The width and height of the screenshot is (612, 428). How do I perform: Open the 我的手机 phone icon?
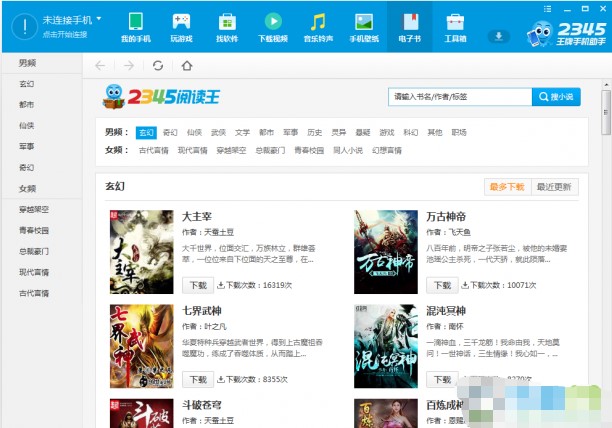[x=135, y=27]
